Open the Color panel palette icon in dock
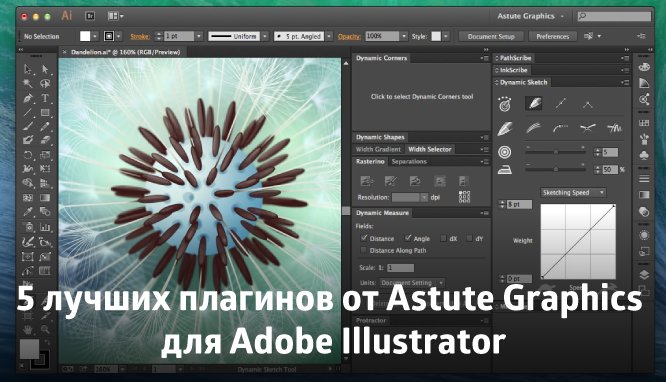 pyautogui.click(x=644, y=67)
